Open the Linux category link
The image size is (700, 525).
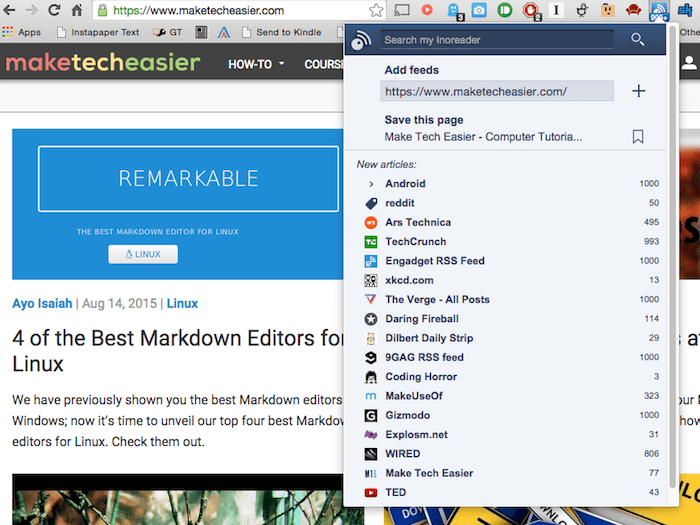tap(182, 304)
